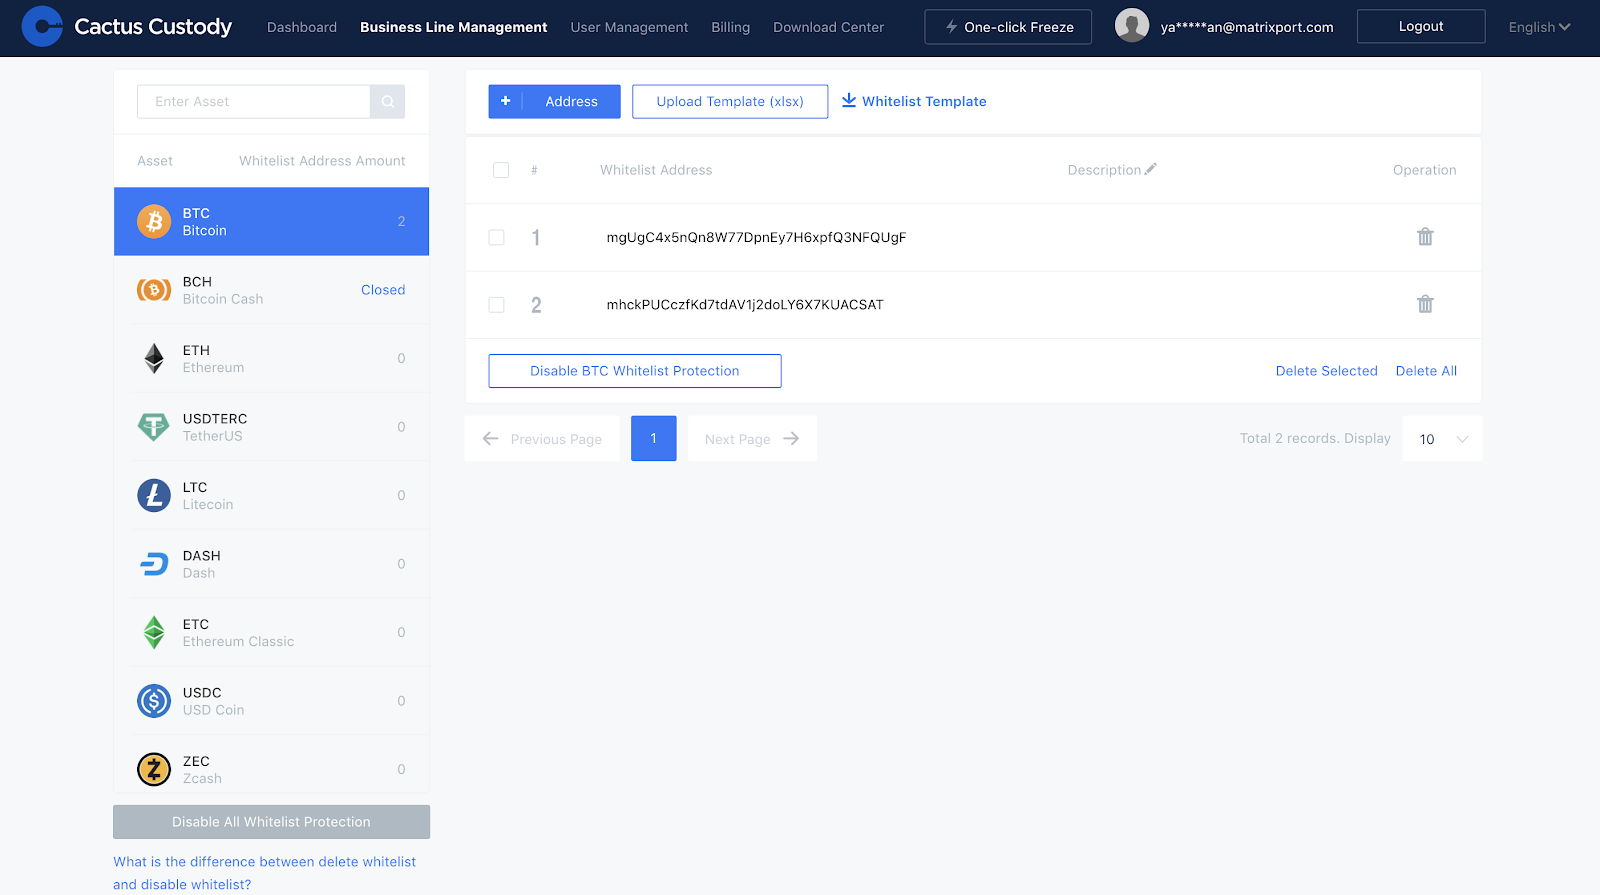Click the user email ya*****an@matrixport.com
This screenshot has height=895, width=1600.
pyautogui.click(x=1247, y=27)
